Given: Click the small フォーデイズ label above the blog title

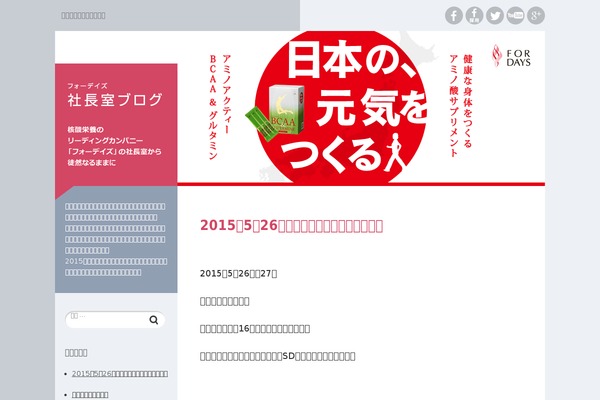Looking at the screenshot, I should (x=88, y=86).
